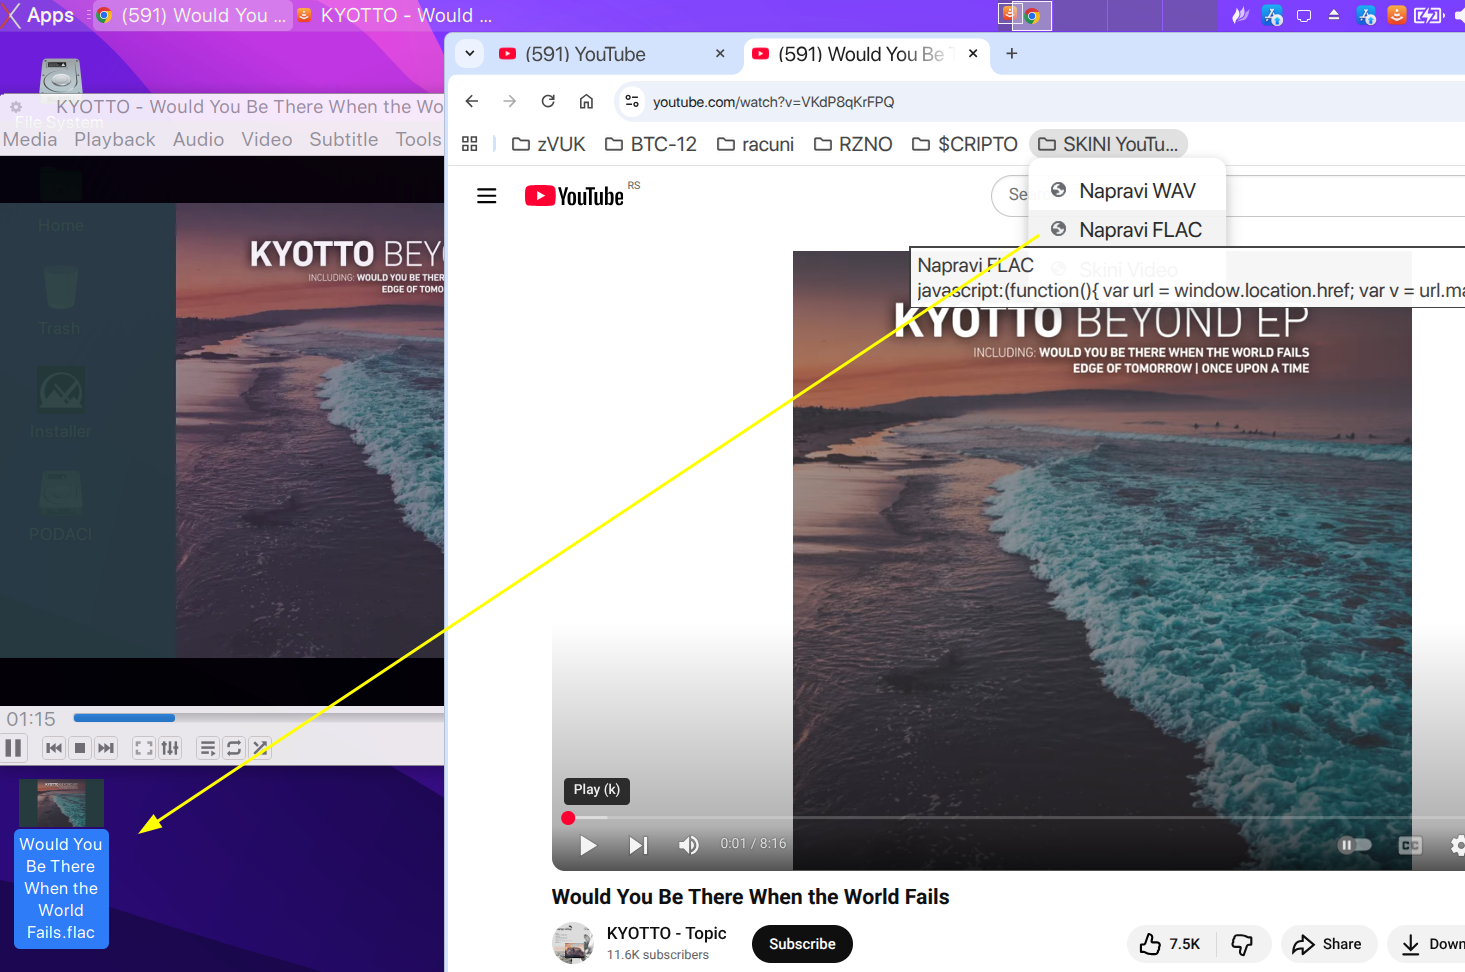Play the YouTube video
This screenshot has width=1465, height=972.
tap(589, 846)
